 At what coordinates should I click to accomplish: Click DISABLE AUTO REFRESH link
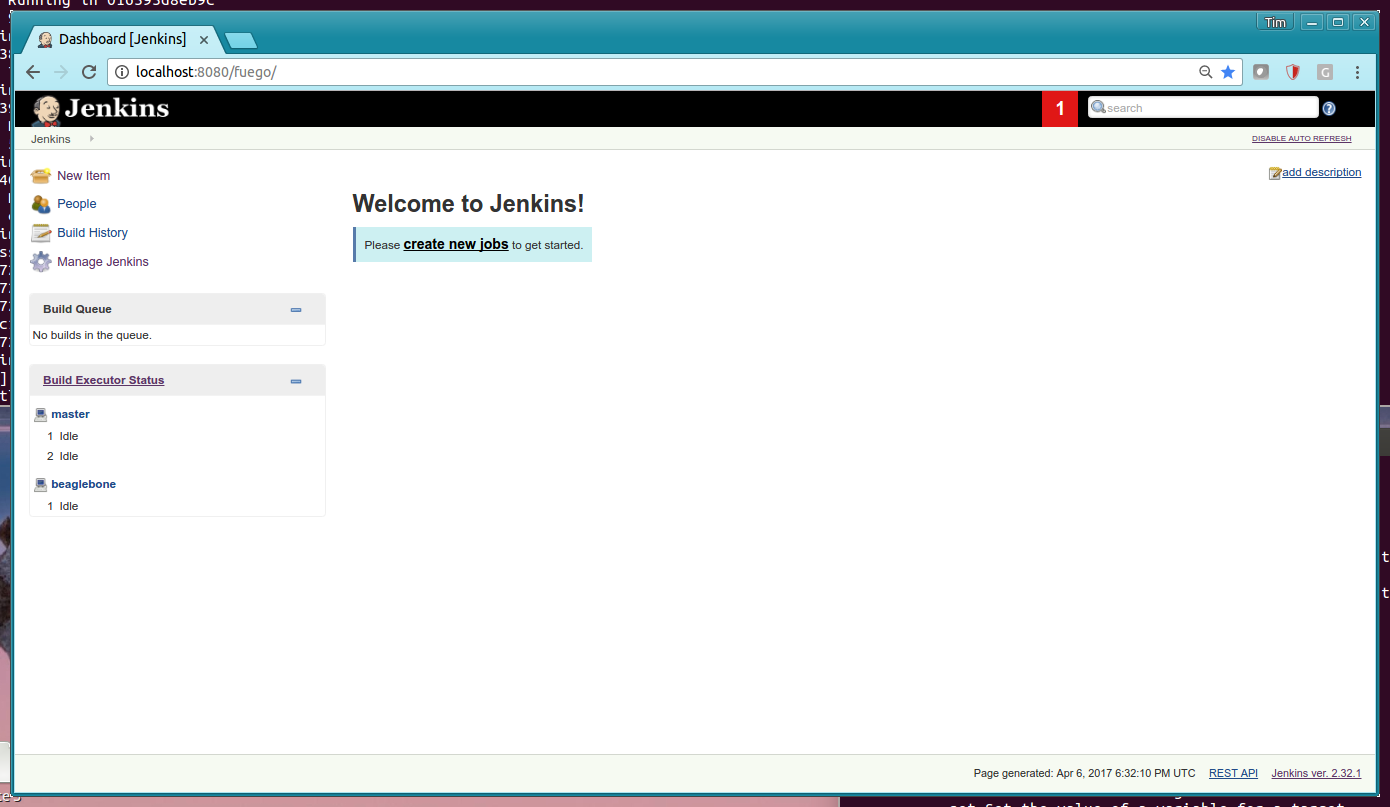click(x=1301, y=139)
